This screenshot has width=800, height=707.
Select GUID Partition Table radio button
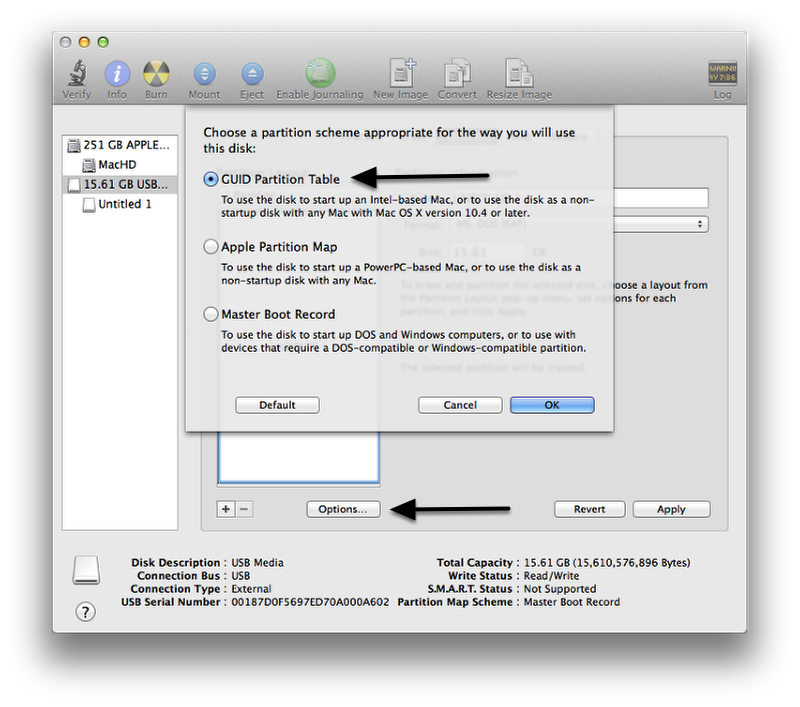click(211, 179)
